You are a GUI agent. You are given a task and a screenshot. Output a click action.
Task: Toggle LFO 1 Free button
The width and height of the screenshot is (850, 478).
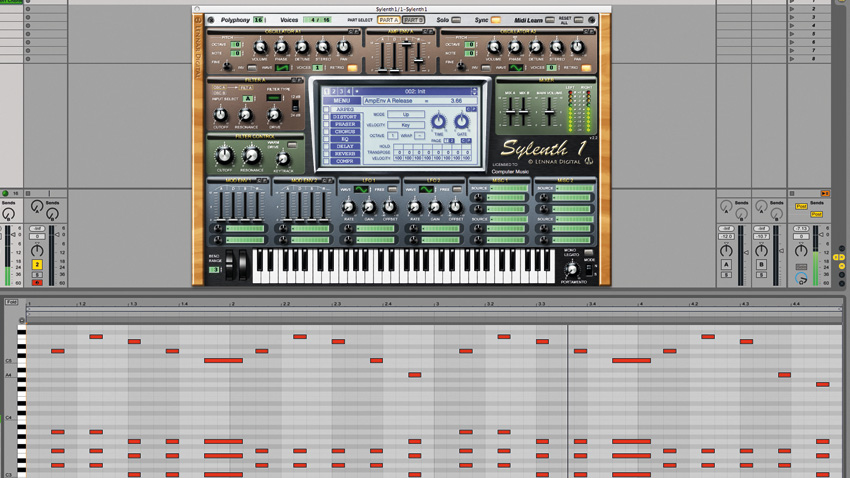click(x=392, y=189)
